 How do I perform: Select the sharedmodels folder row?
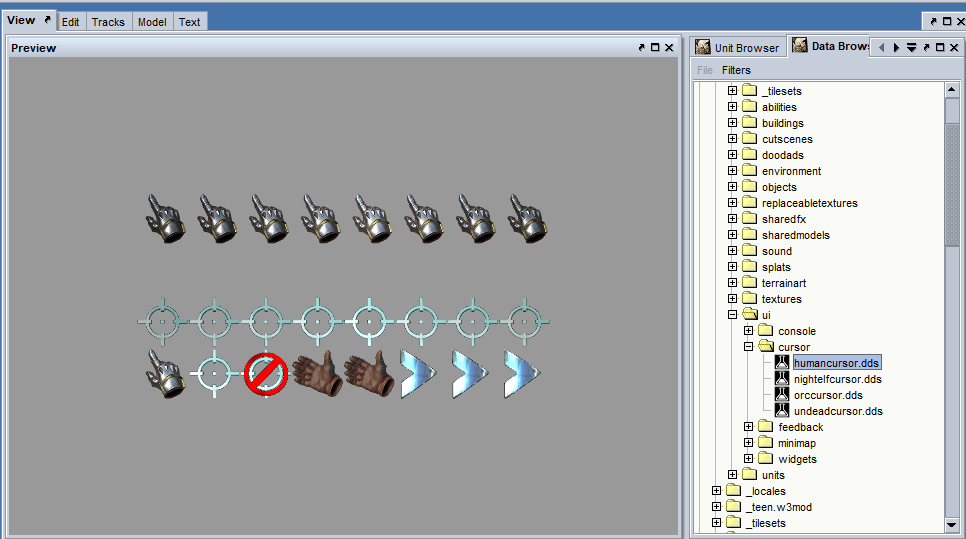click(786, 235)
